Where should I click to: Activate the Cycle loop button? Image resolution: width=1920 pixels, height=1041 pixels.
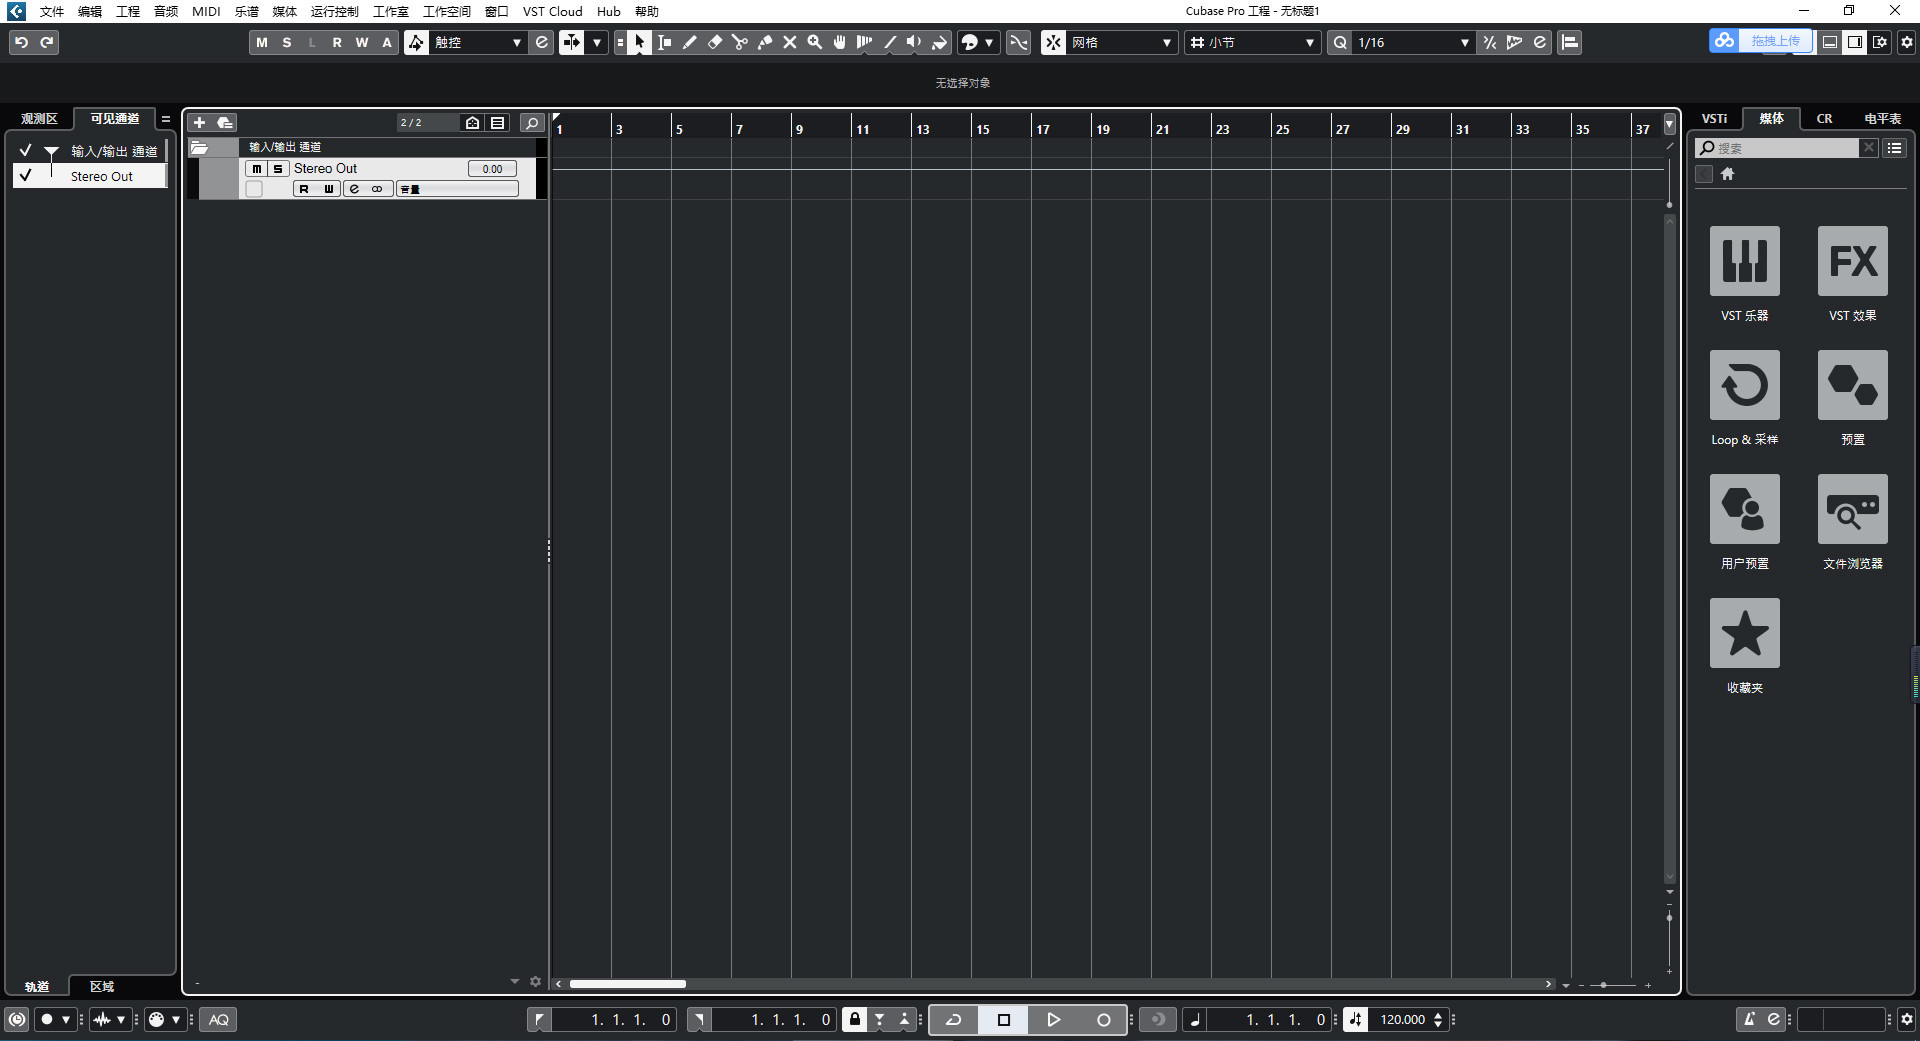click(x=954, y=1020)
